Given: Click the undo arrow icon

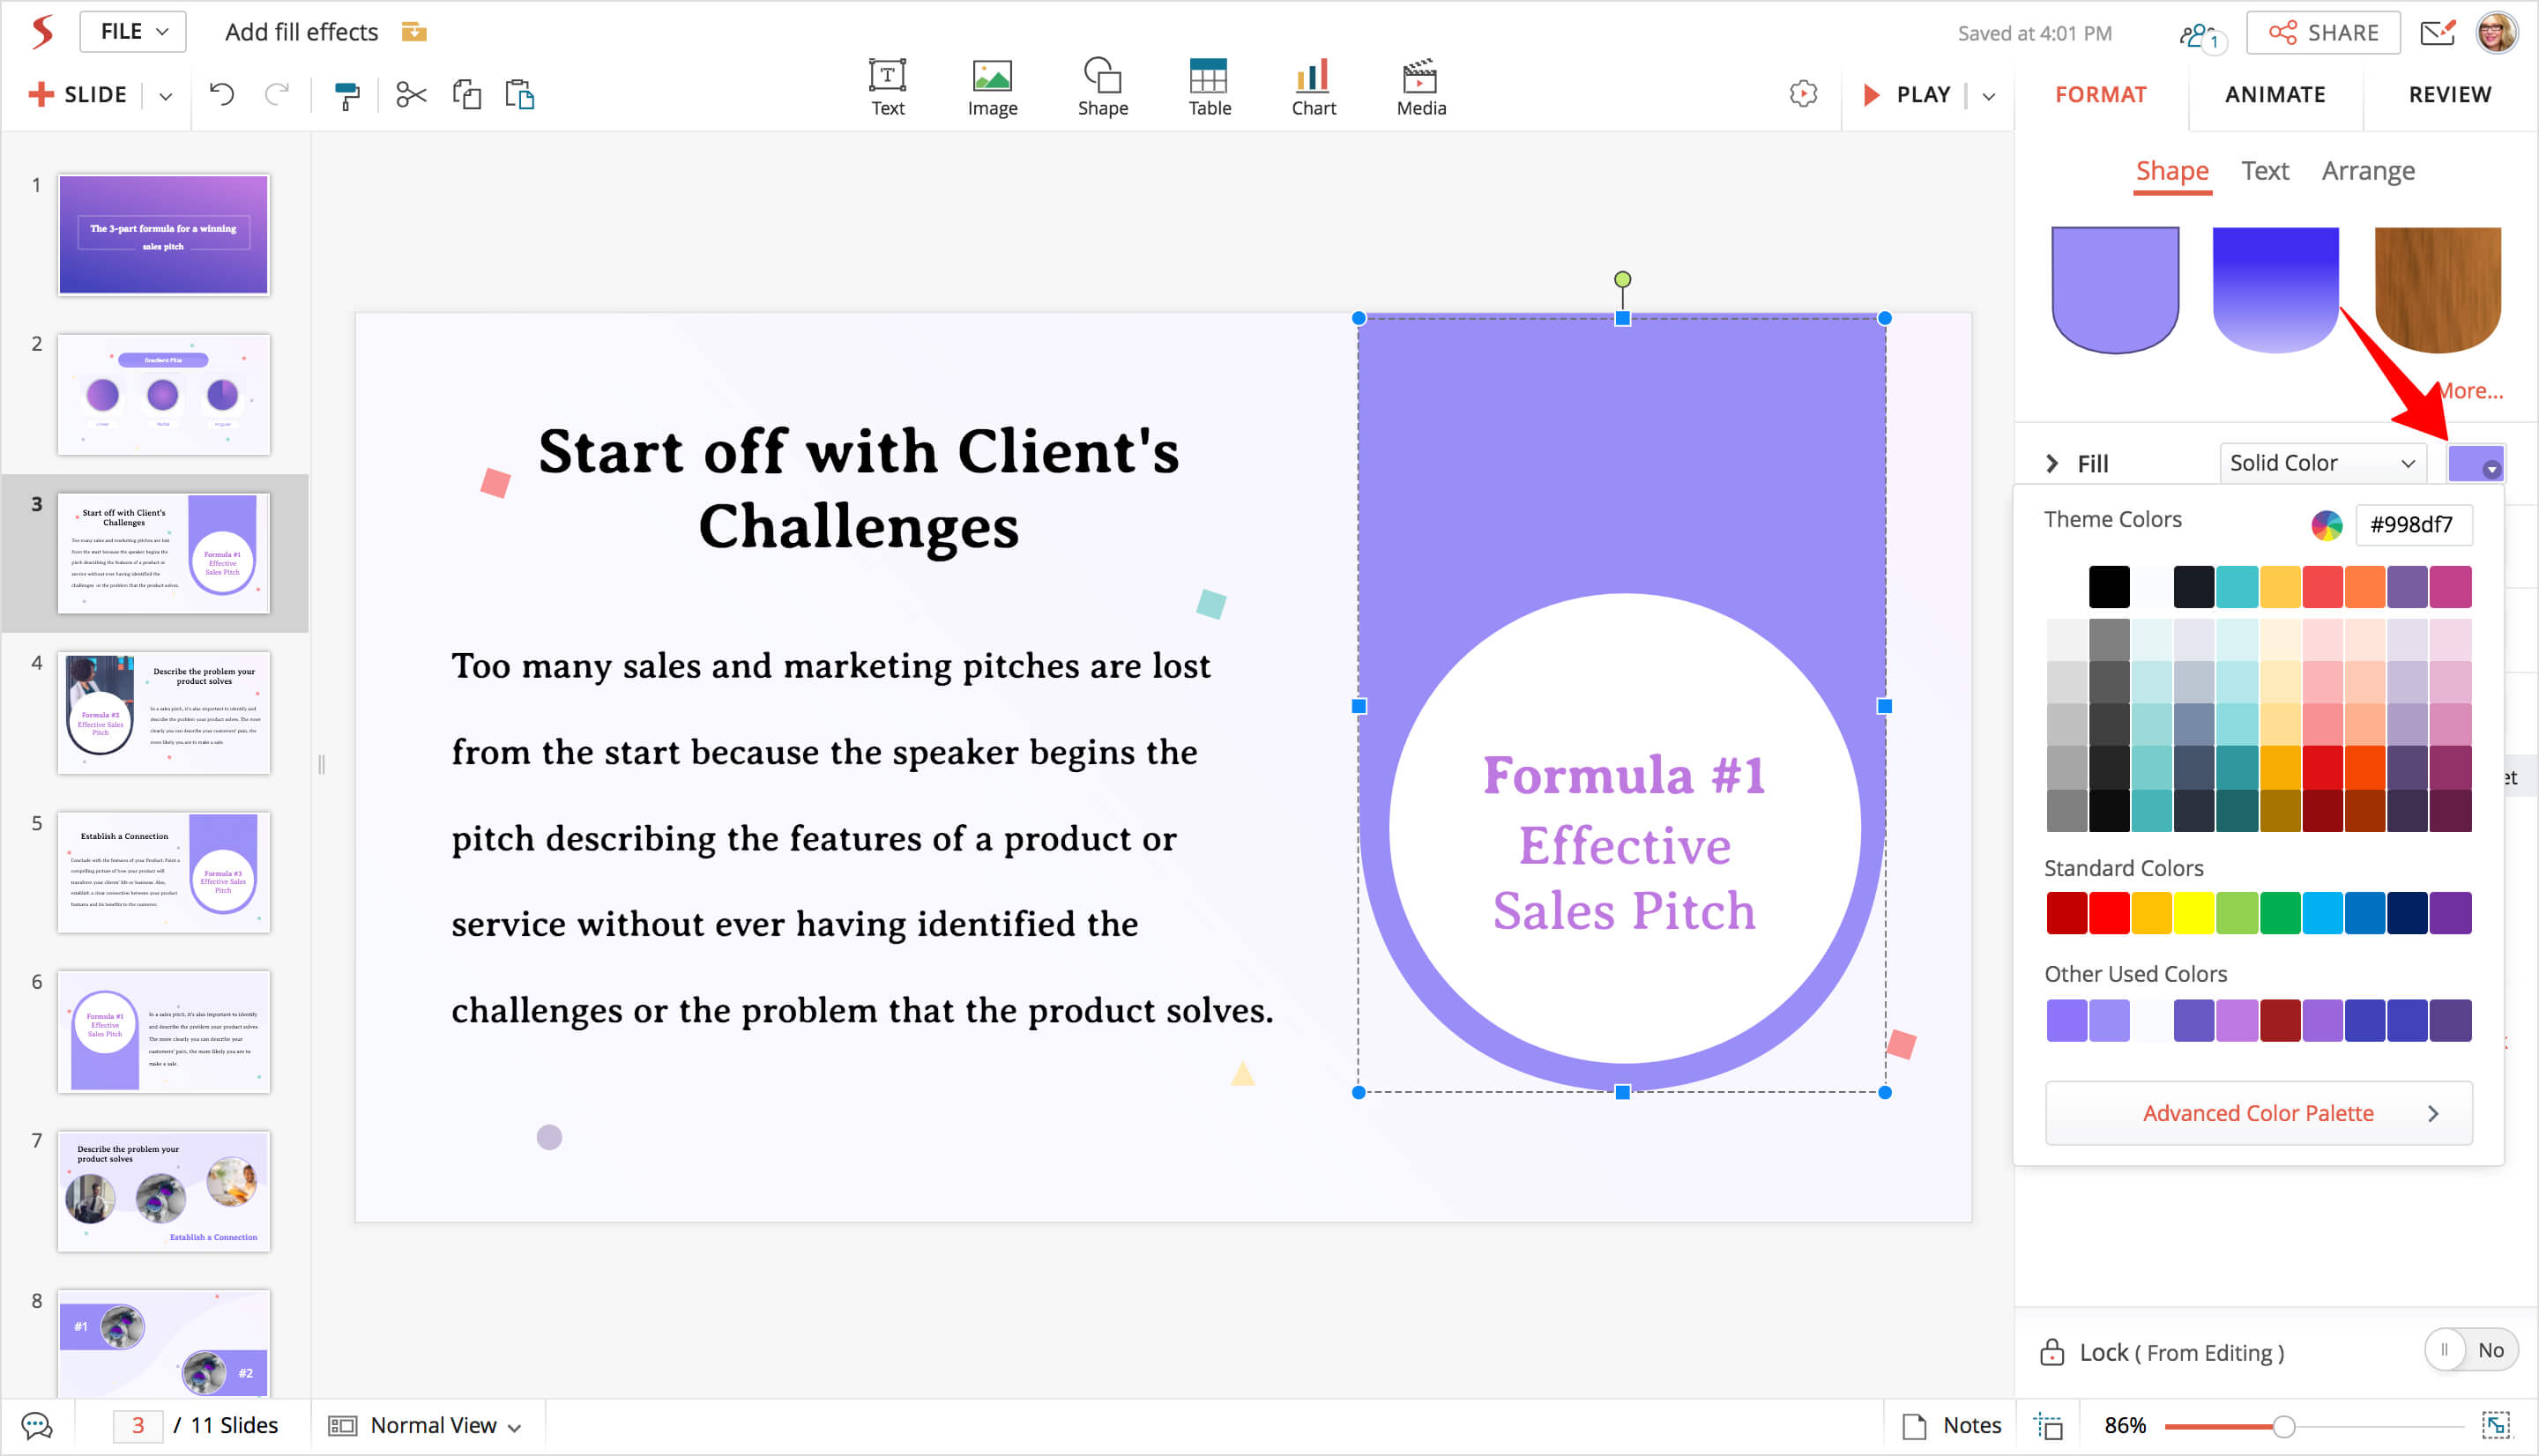Looking at the screenshot, I should coord(222,95).
